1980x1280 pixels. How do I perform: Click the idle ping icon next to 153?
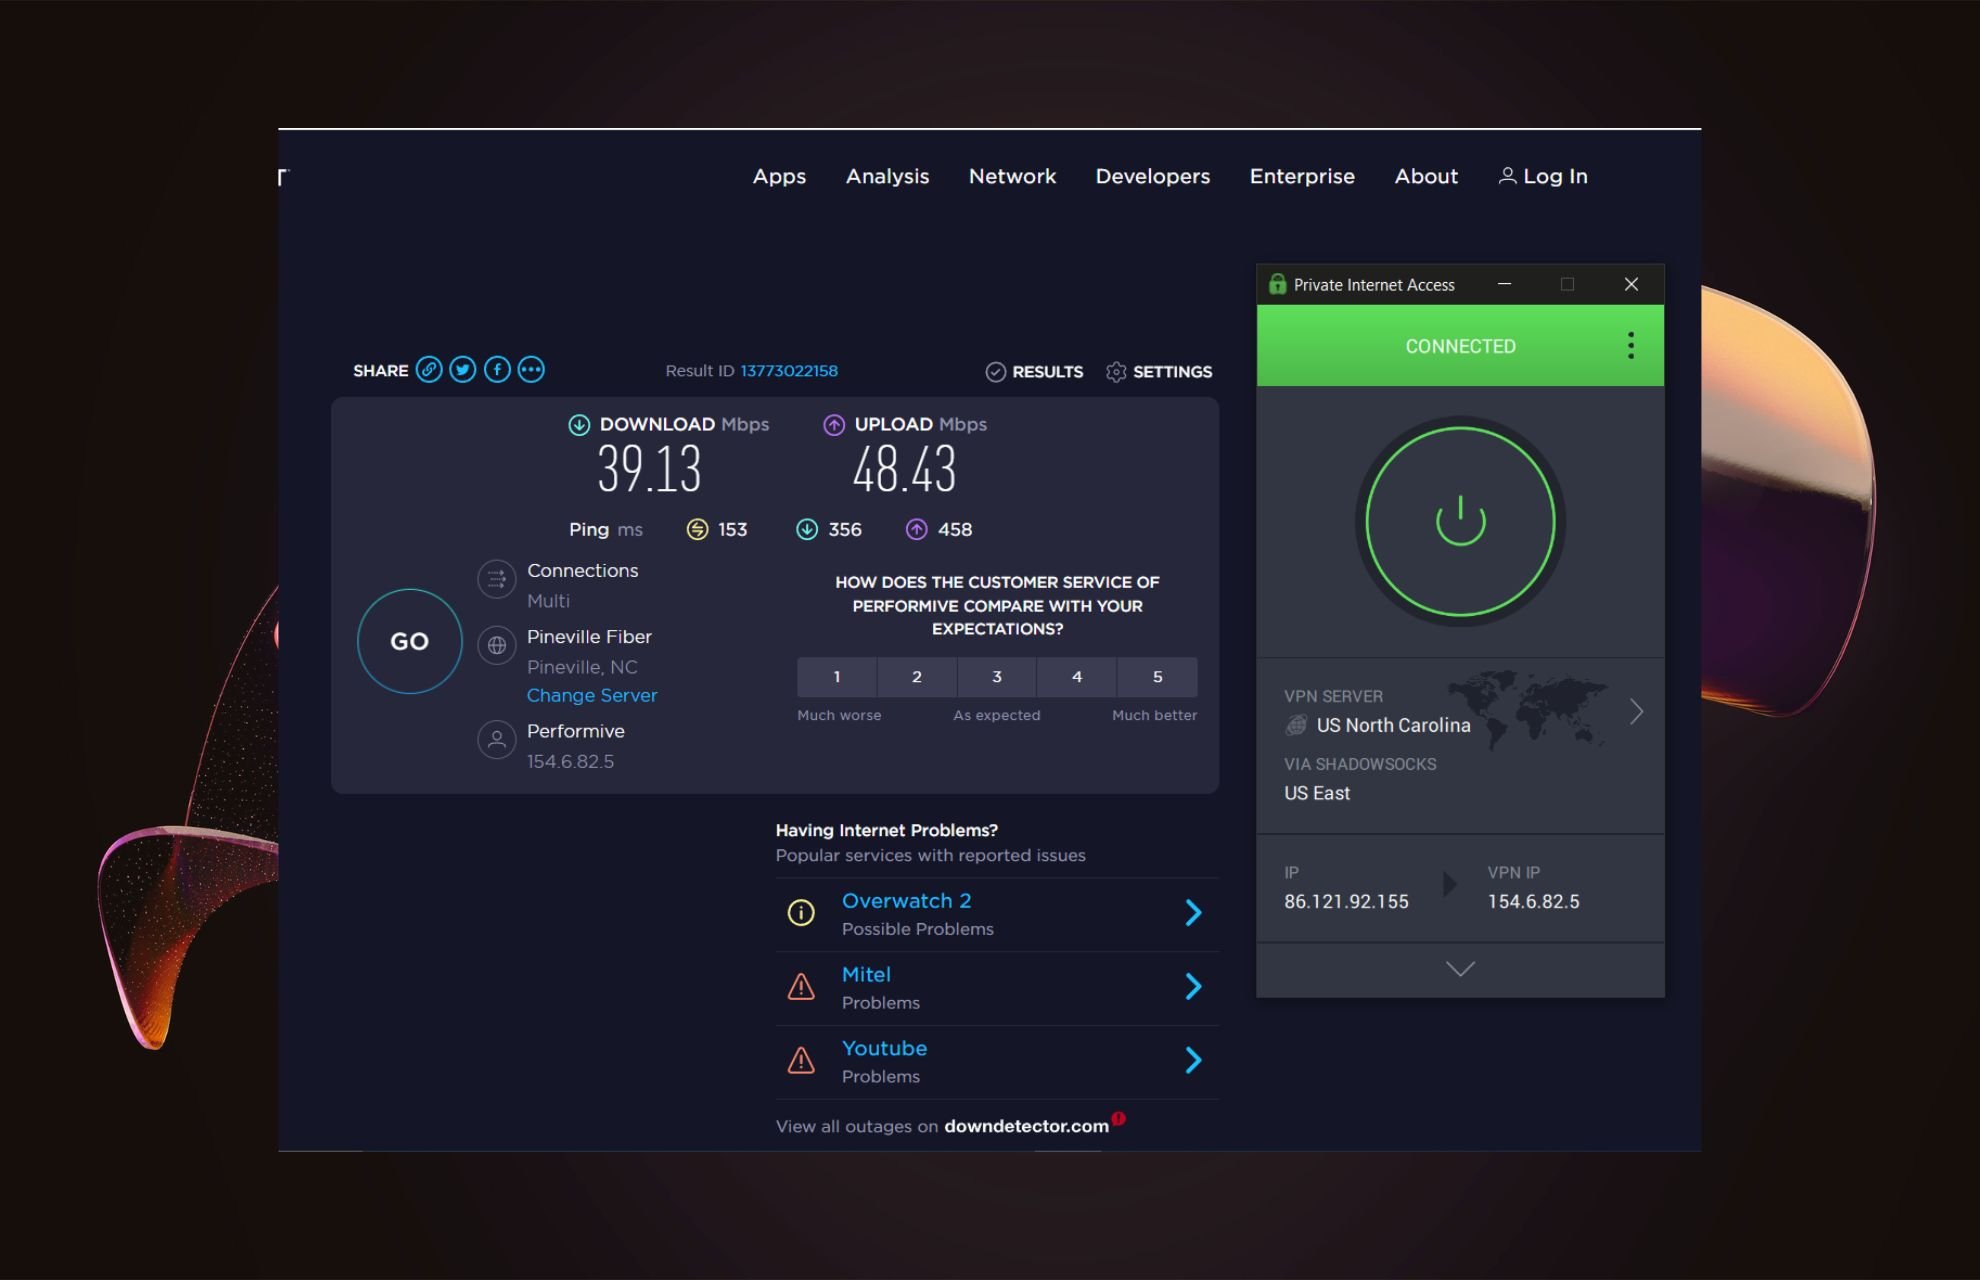pos(697,529)
